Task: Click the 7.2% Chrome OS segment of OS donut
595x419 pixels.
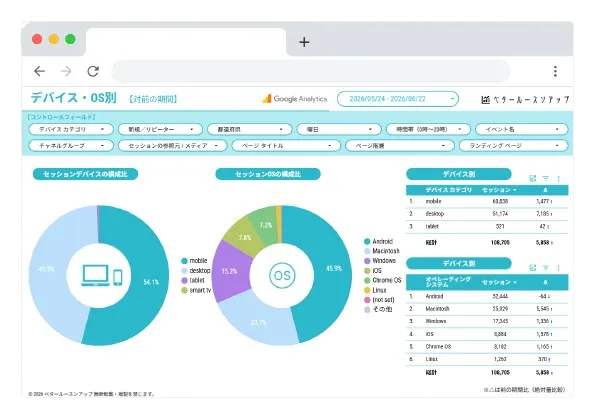Action: point(266,225)
